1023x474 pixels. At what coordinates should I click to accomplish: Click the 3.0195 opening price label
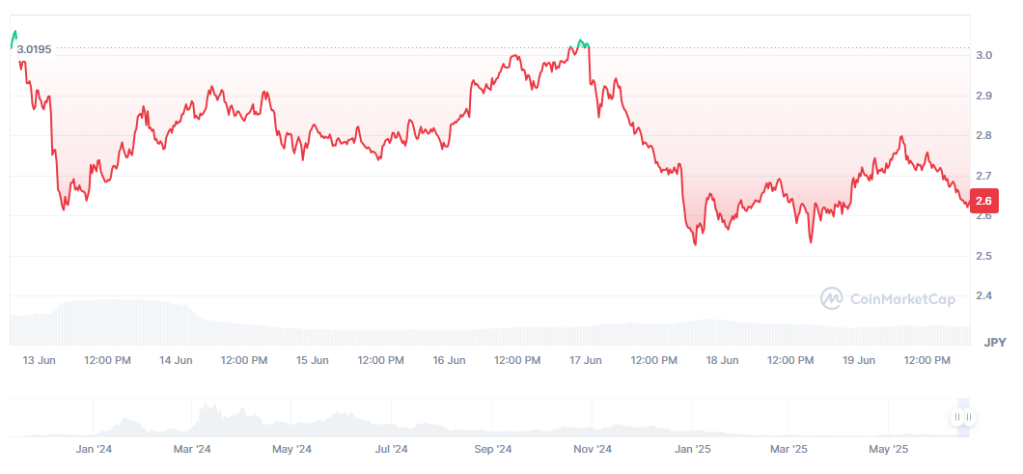point(34,49)
